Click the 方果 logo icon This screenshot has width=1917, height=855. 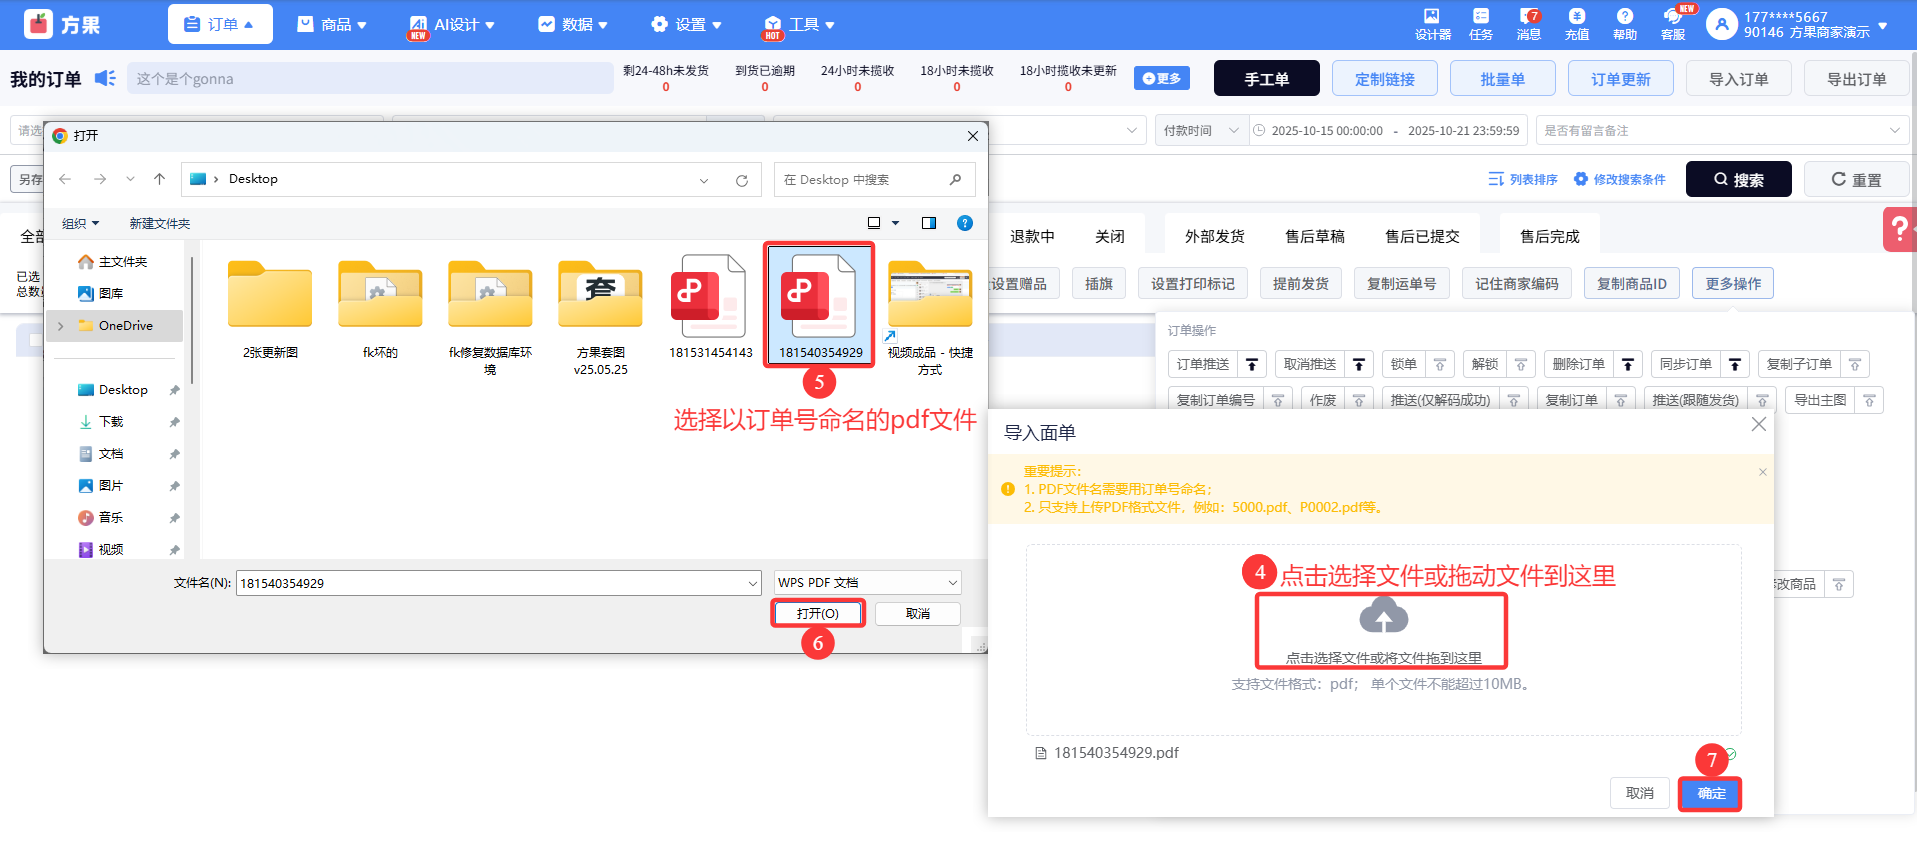click(x=38, y=24)
